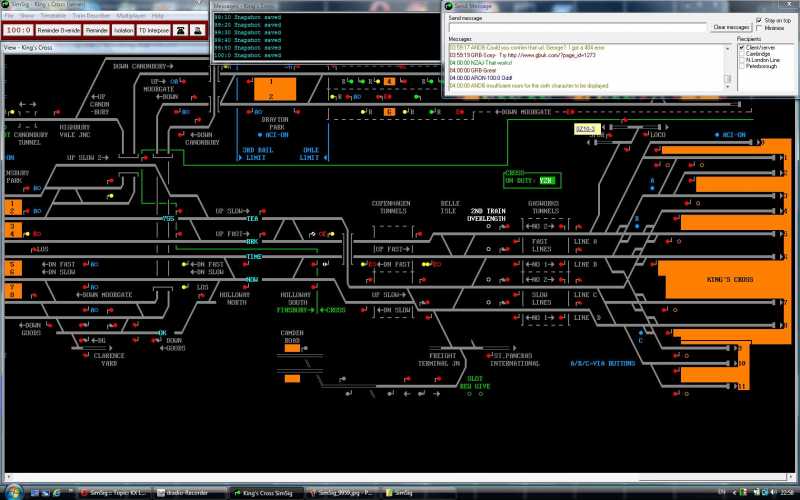The image size is (800, 500).
Task: Click the Reminder Override button
Action: coord(59,31)
